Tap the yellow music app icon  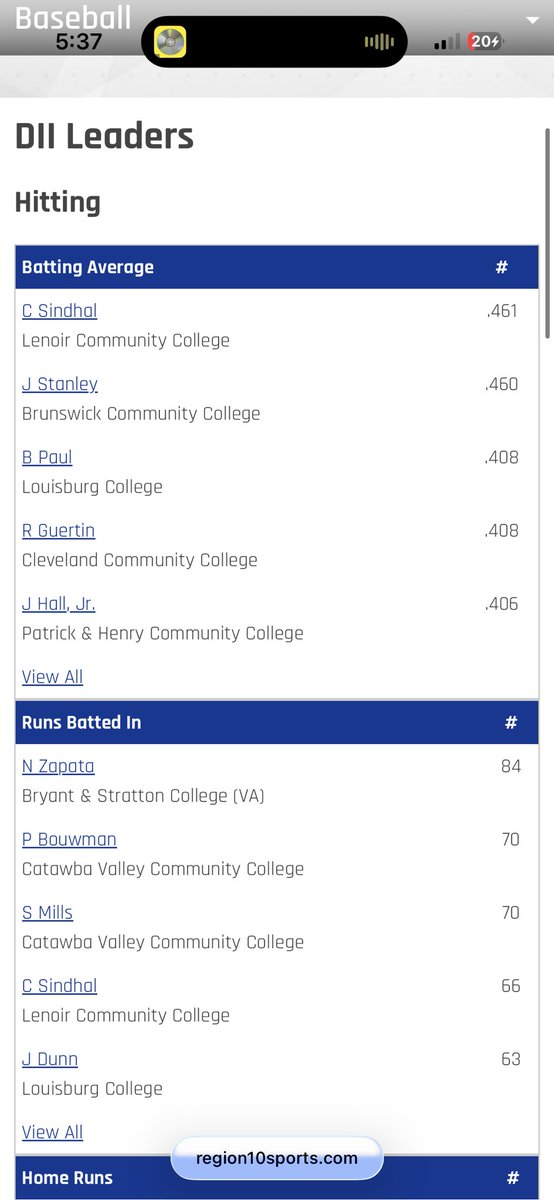170,42
